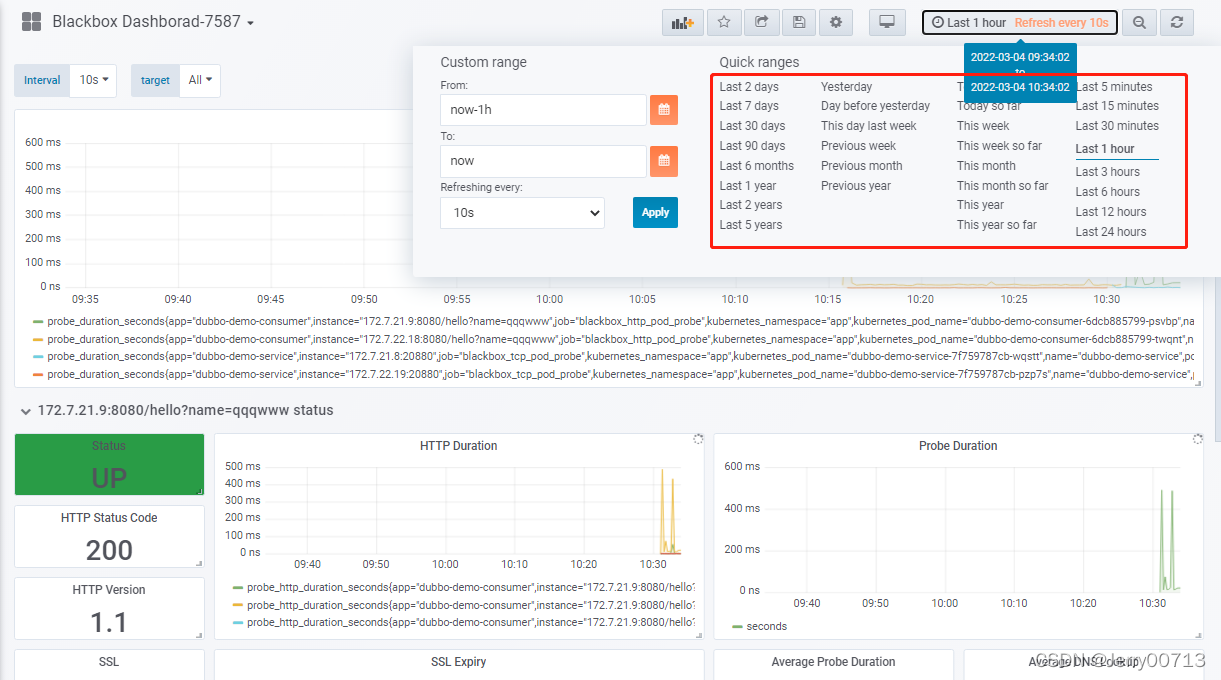Collapse the 172.7.21.9:8080 status row
The image size is (1221, 680).
tap(178, 410)
